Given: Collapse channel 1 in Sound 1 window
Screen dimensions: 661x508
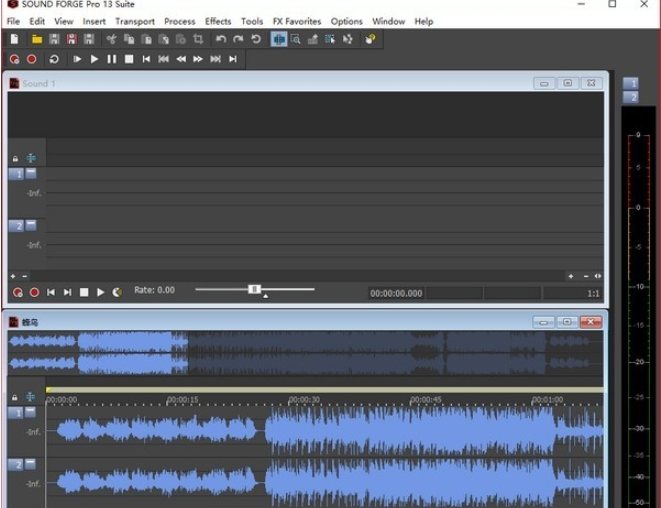Looking at the screenshot, I should [x=31, y=173].
